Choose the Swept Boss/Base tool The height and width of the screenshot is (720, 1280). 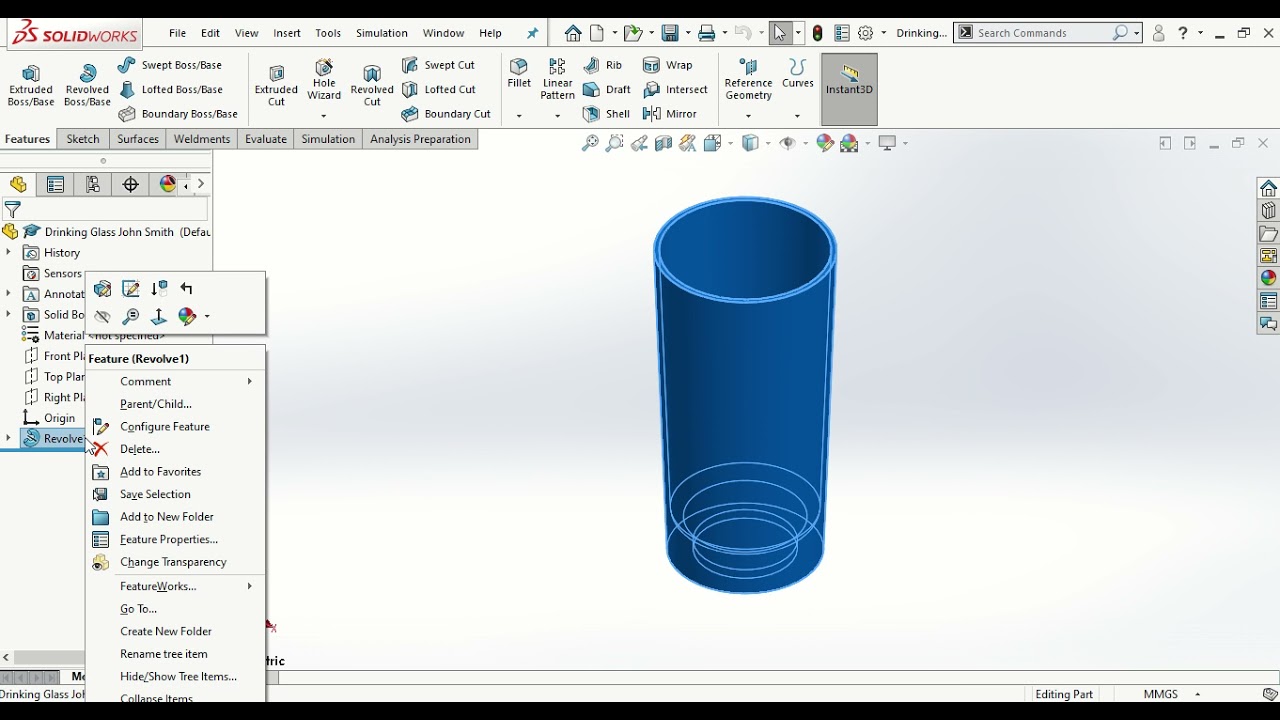click(x=170, y=65)
